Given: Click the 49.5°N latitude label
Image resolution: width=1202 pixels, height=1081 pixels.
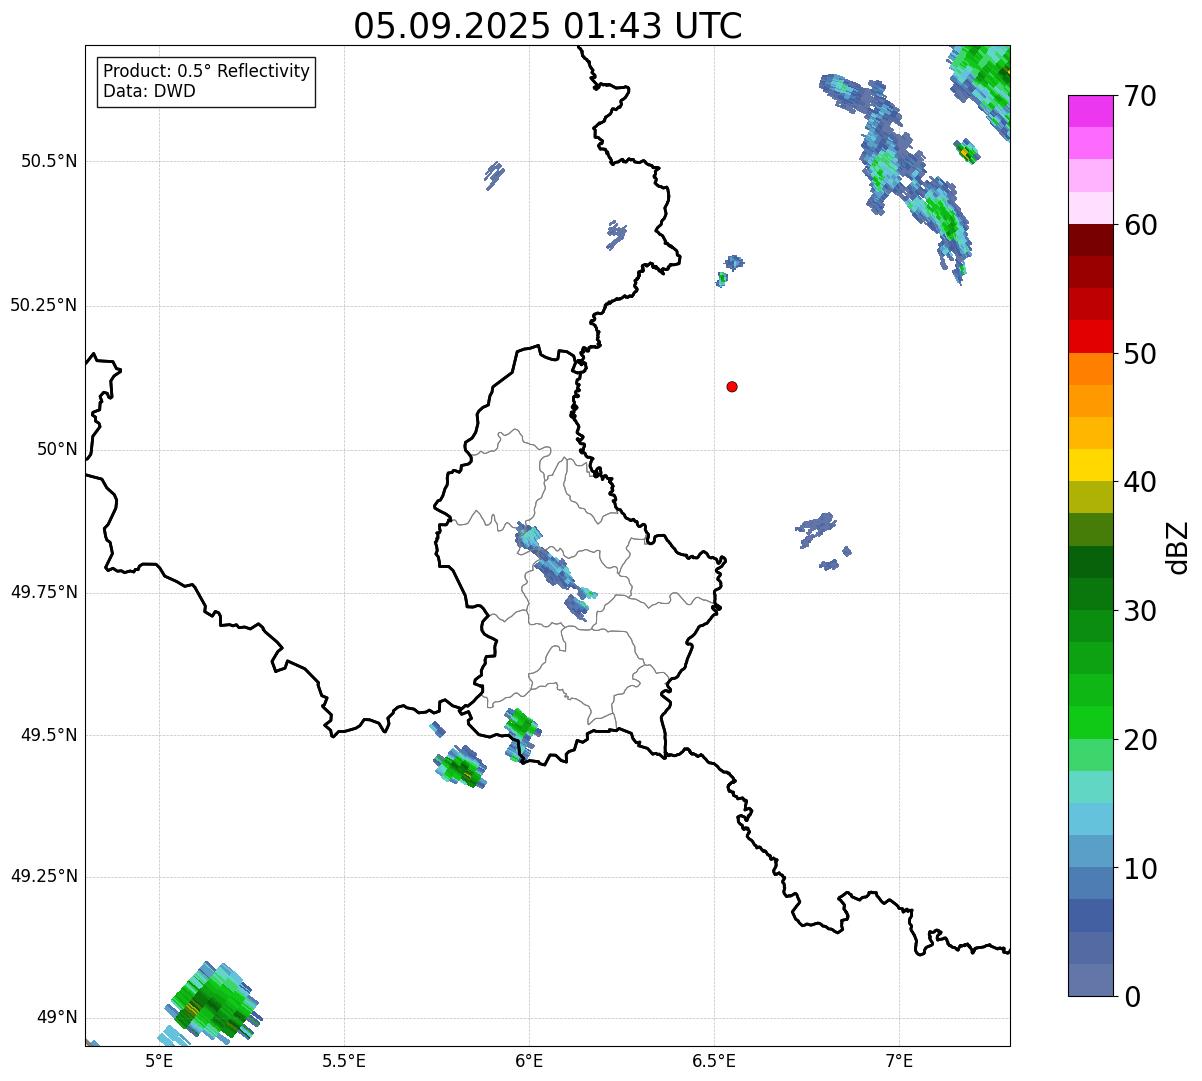Looking at the screenshot, I should click(49, 735).
